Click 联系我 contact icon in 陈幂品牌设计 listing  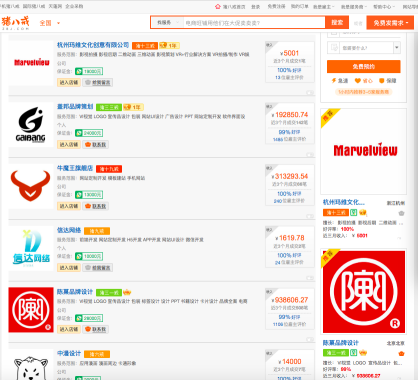tap(96, 329)
